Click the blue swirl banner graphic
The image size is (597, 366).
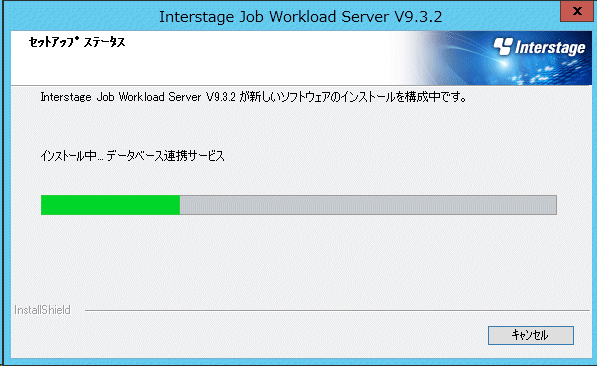[x=495, y=58]
